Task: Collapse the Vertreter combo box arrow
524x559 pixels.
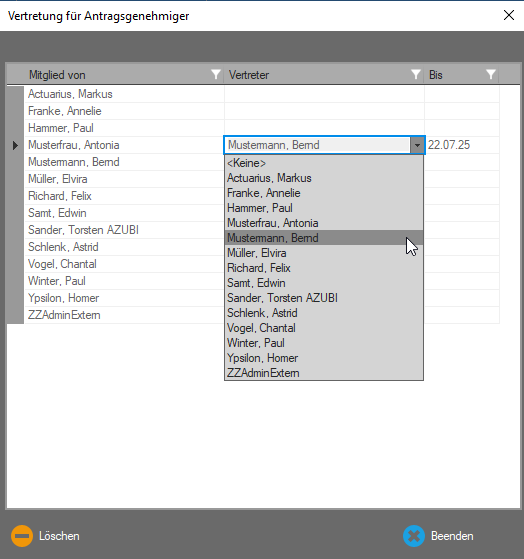Action: pyautogui.click(x=417, y=145)
